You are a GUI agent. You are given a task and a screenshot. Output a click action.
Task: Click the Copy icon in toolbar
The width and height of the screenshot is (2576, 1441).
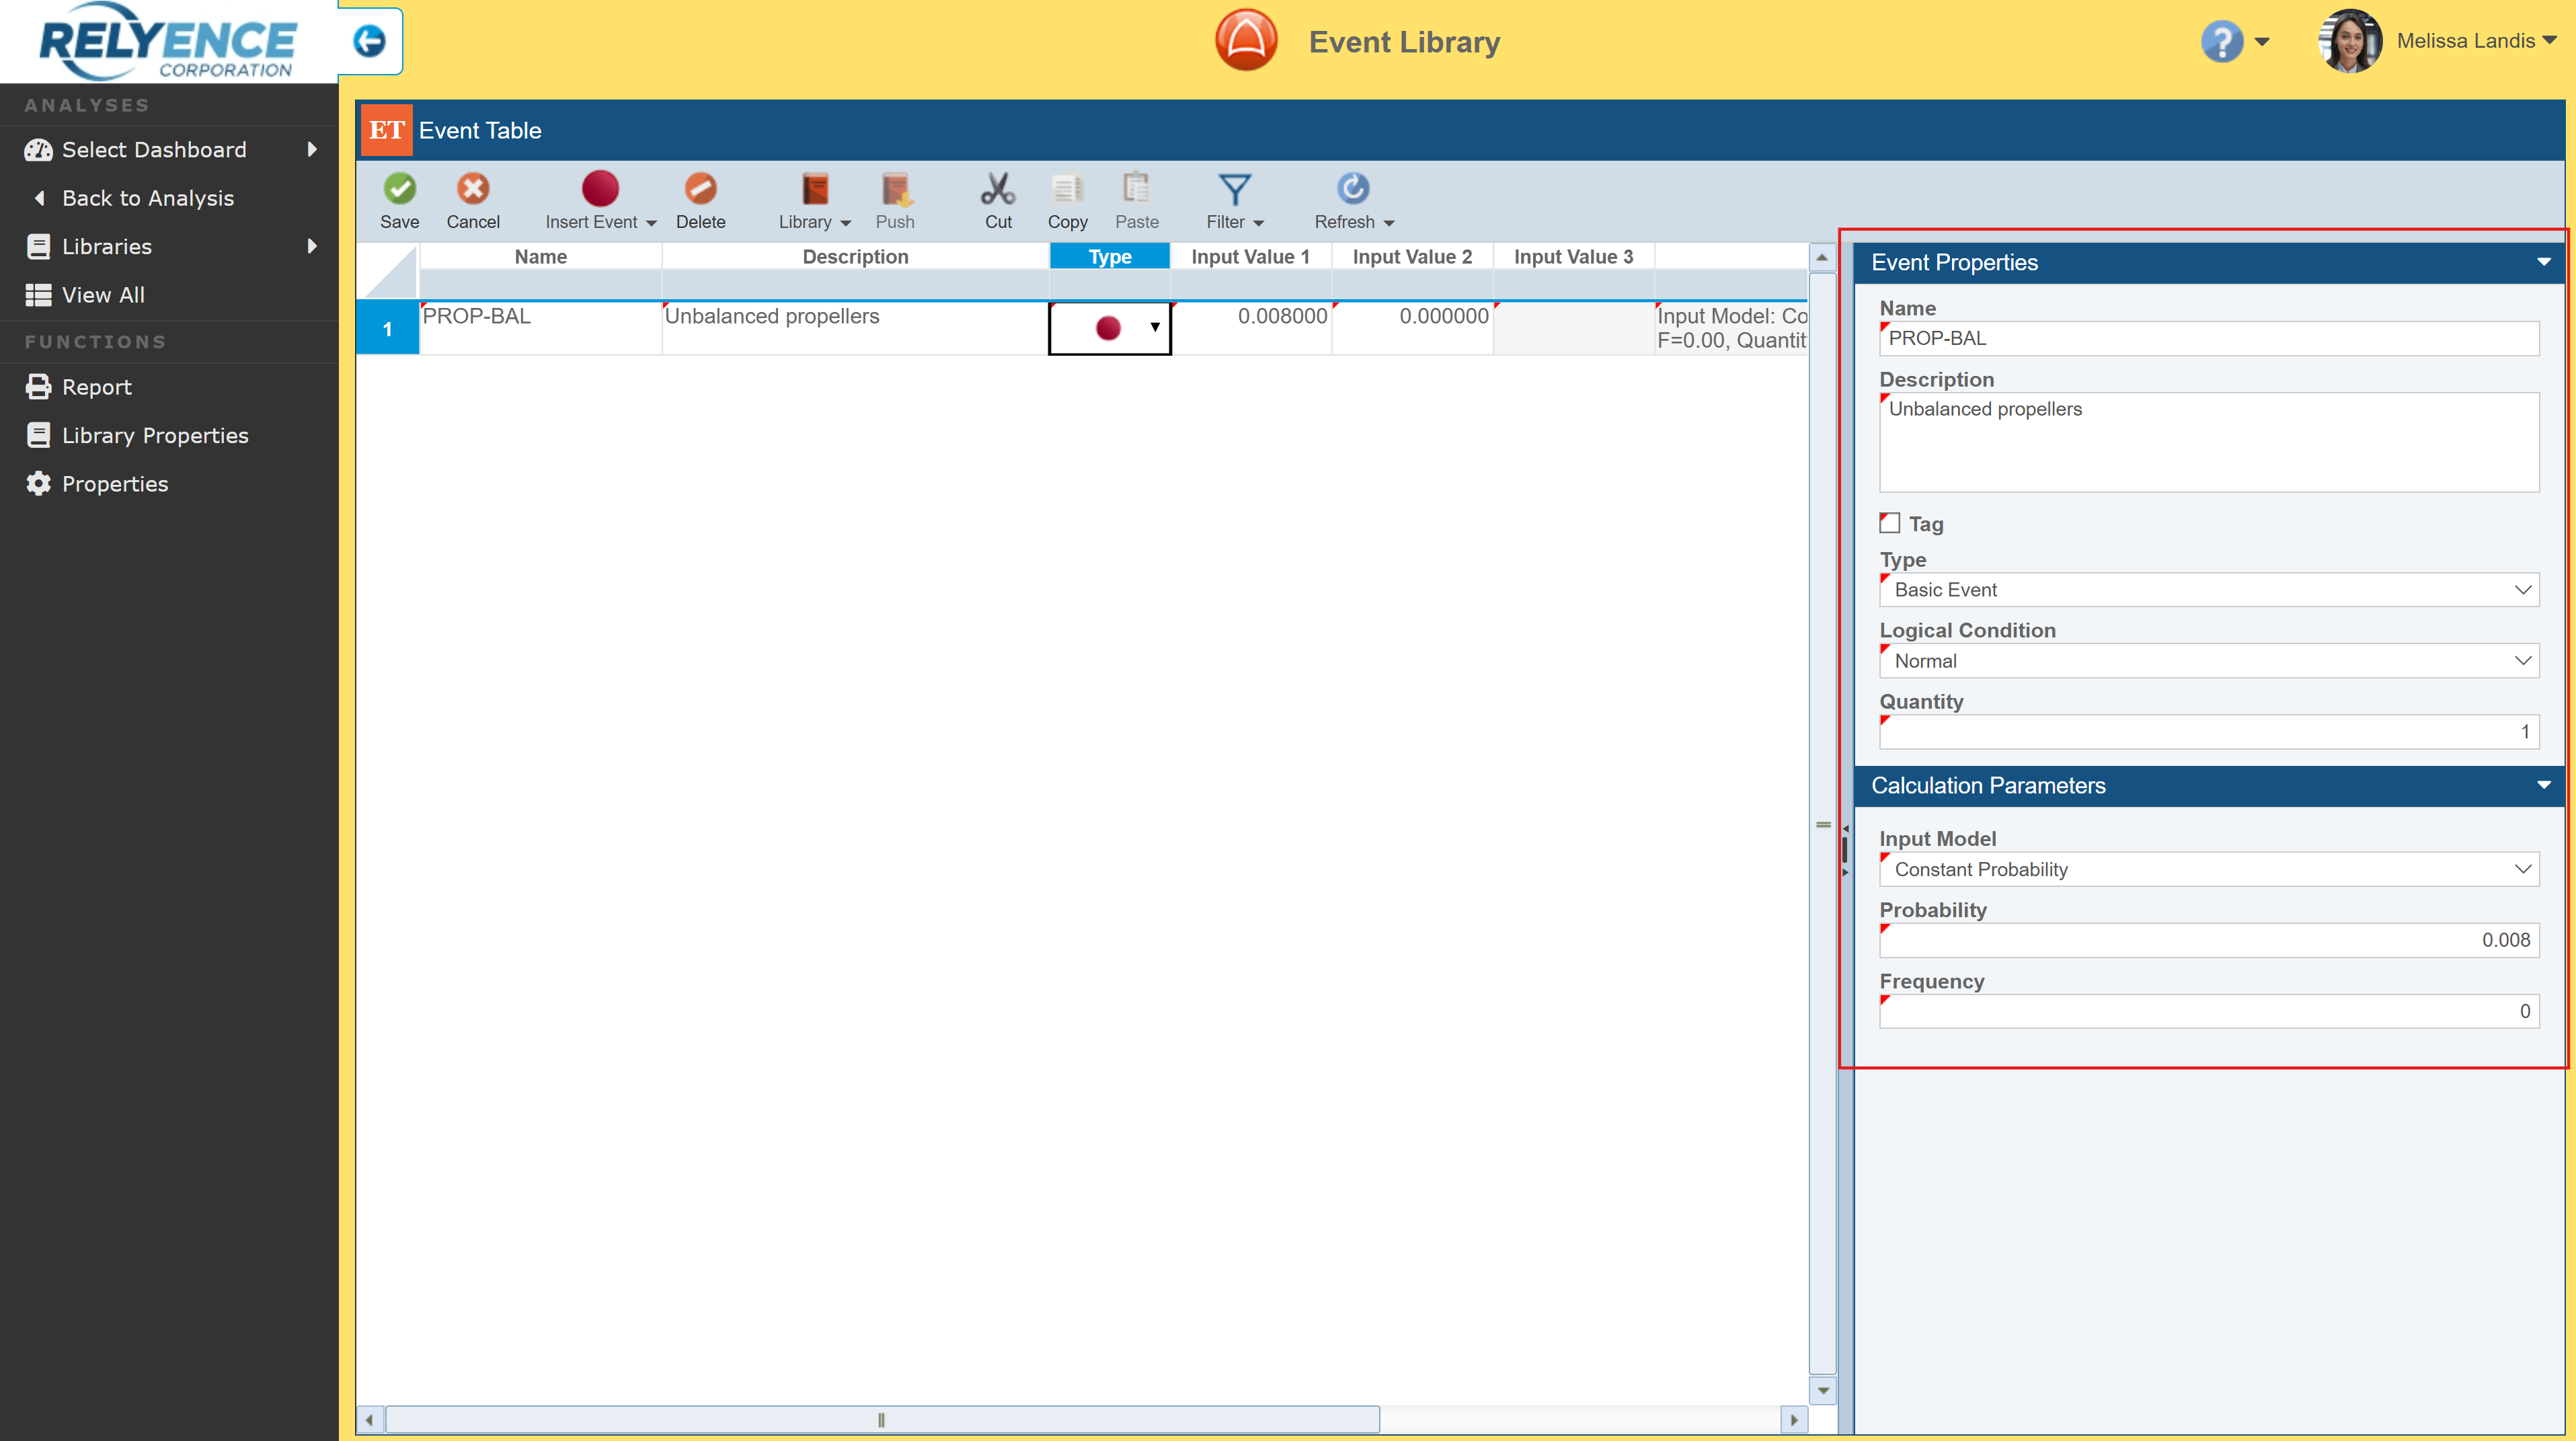tap(1067, 188)
